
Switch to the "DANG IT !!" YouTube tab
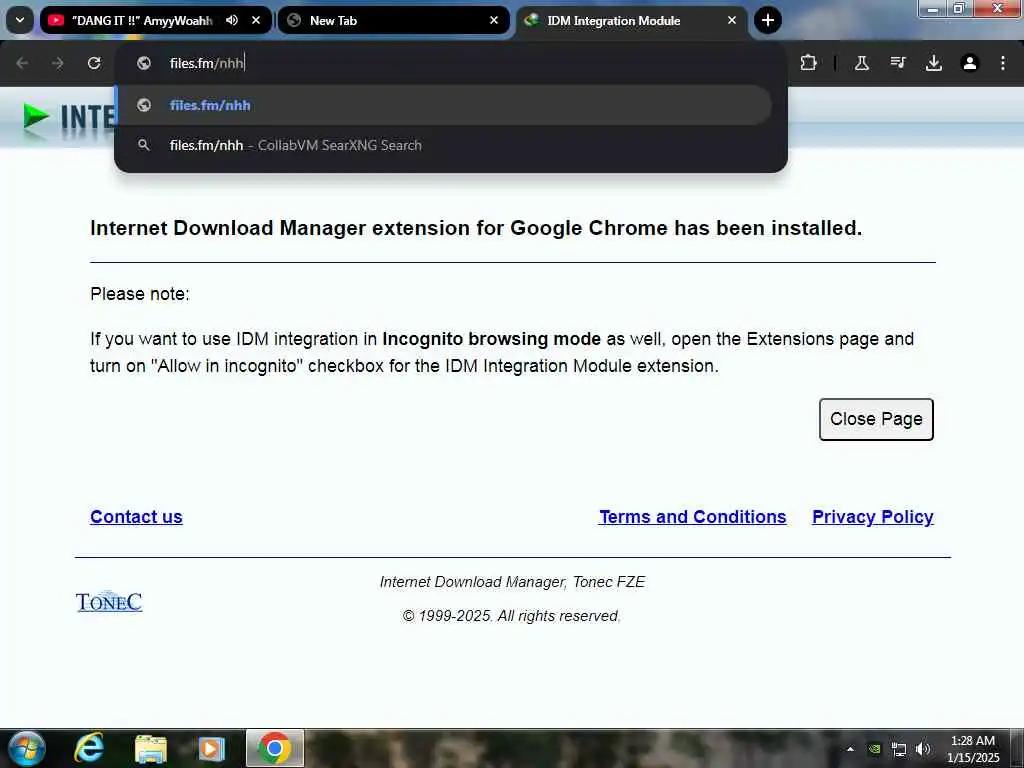click(x=156, y=20)
